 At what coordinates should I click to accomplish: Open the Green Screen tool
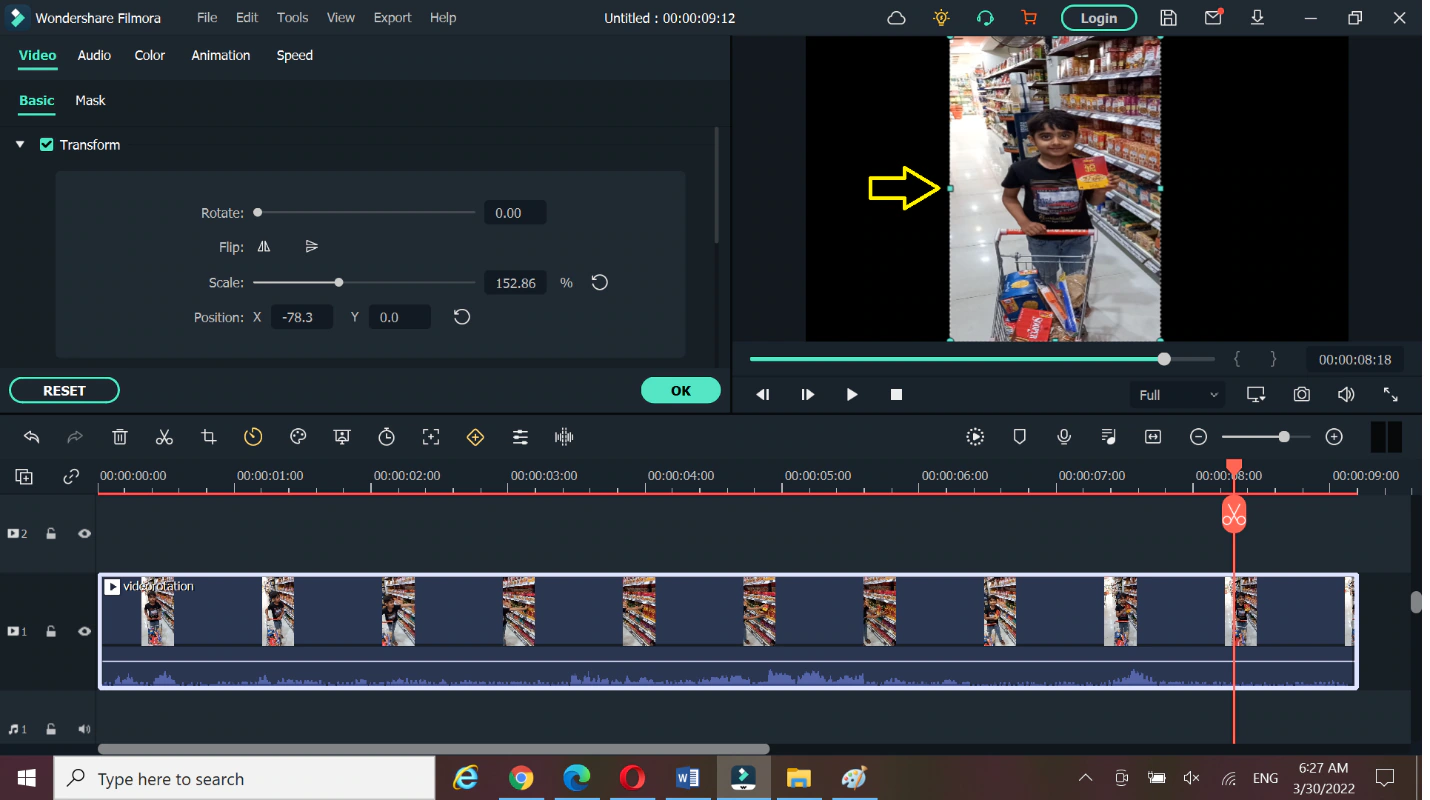click(342, 437)
